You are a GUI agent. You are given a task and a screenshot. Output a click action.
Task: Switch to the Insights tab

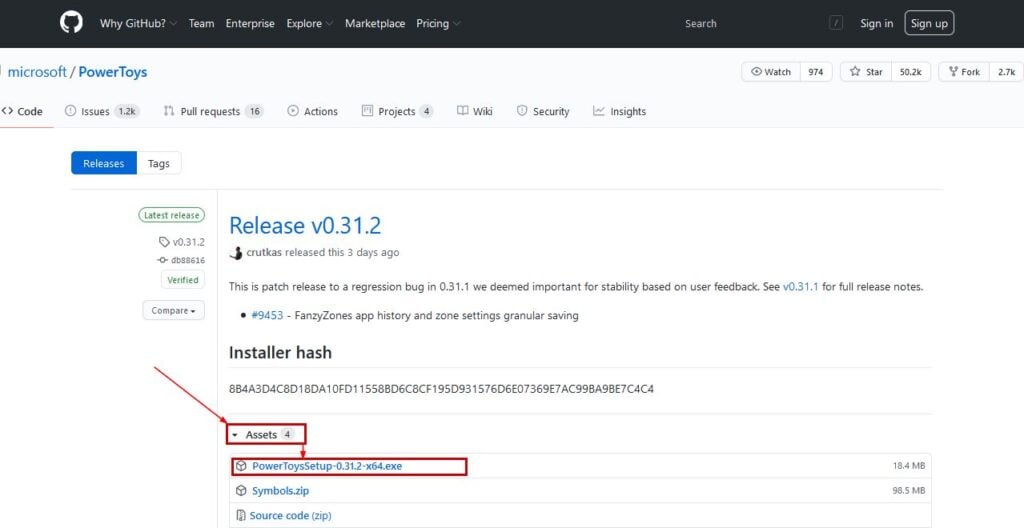click(619, 111)
